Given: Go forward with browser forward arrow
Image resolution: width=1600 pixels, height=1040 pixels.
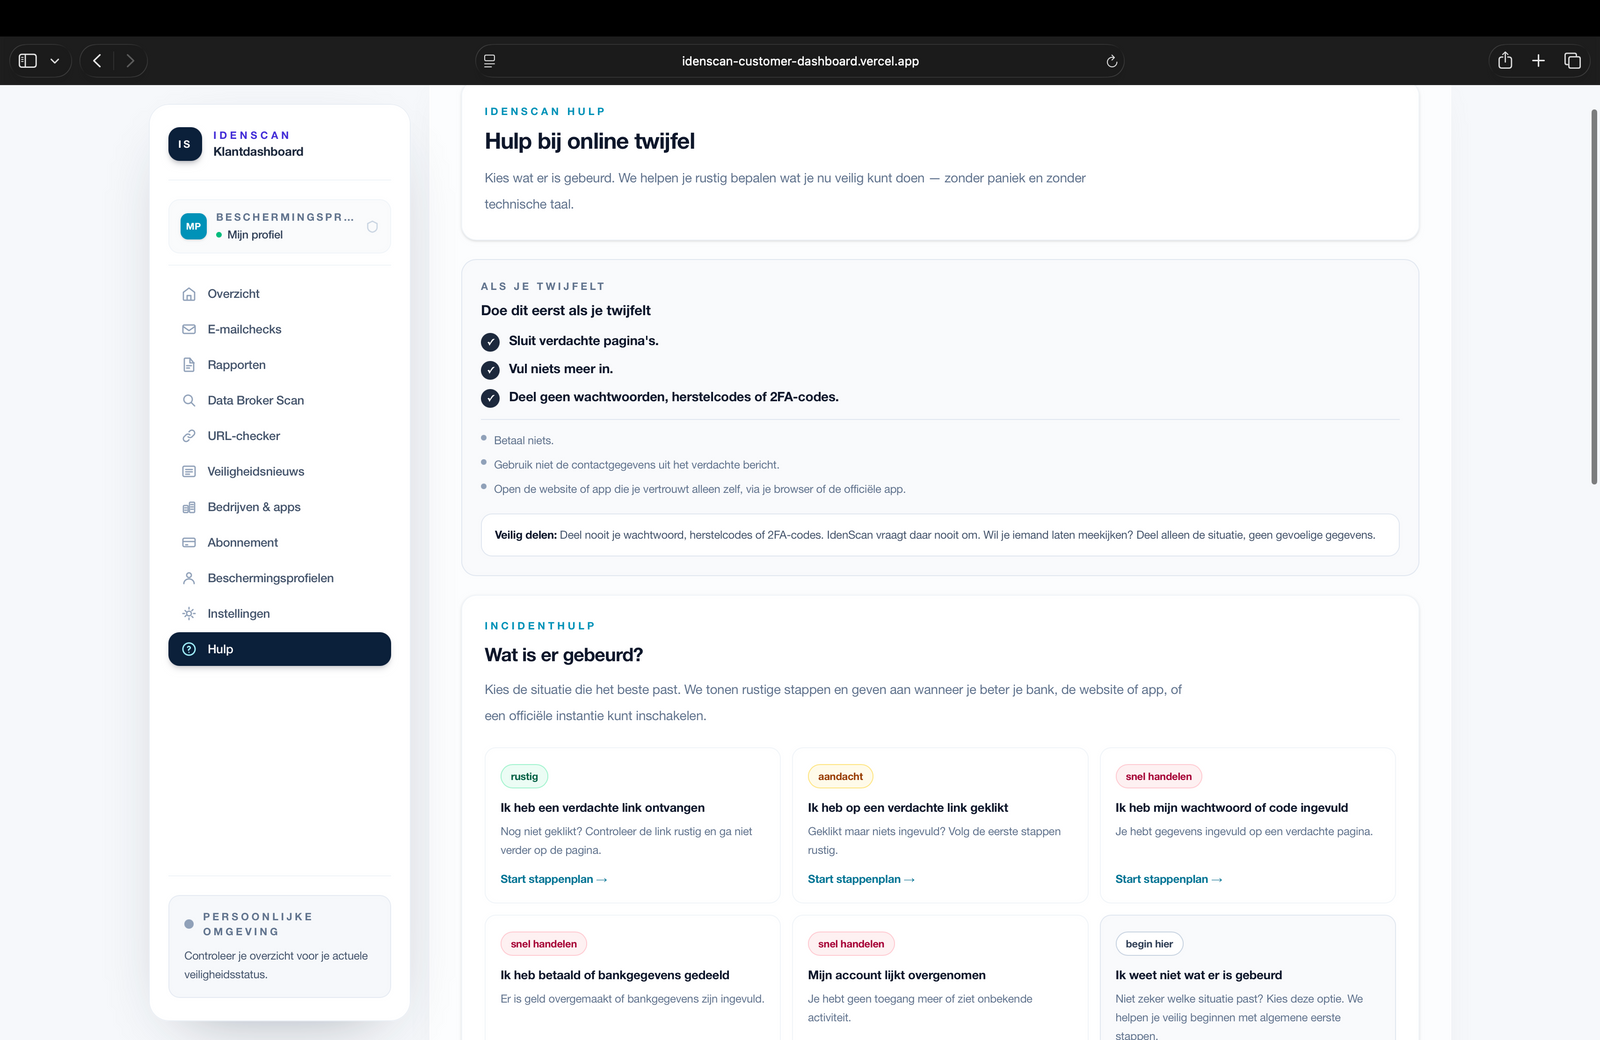Looking at the screenshot, I should (130, 61).
